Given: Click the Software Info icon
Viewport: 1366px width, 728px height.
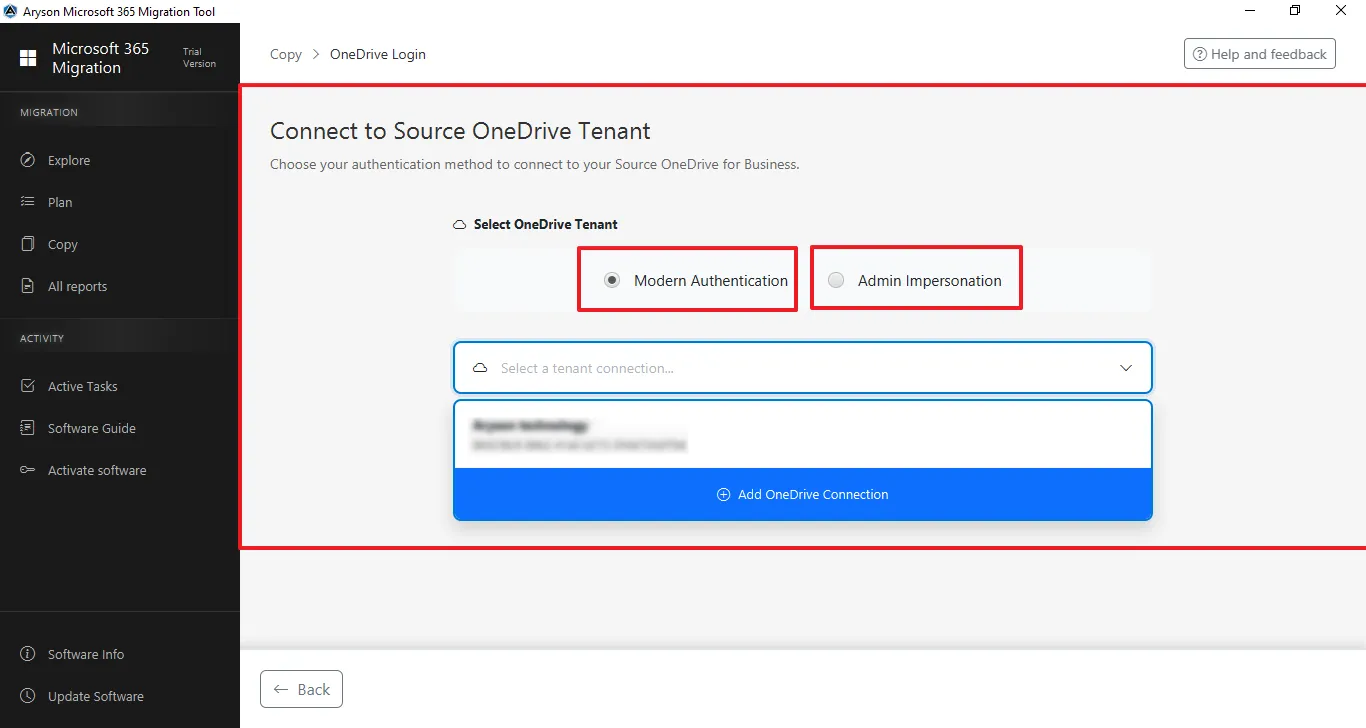Looking at the screenshot, I should click(28, 654).
